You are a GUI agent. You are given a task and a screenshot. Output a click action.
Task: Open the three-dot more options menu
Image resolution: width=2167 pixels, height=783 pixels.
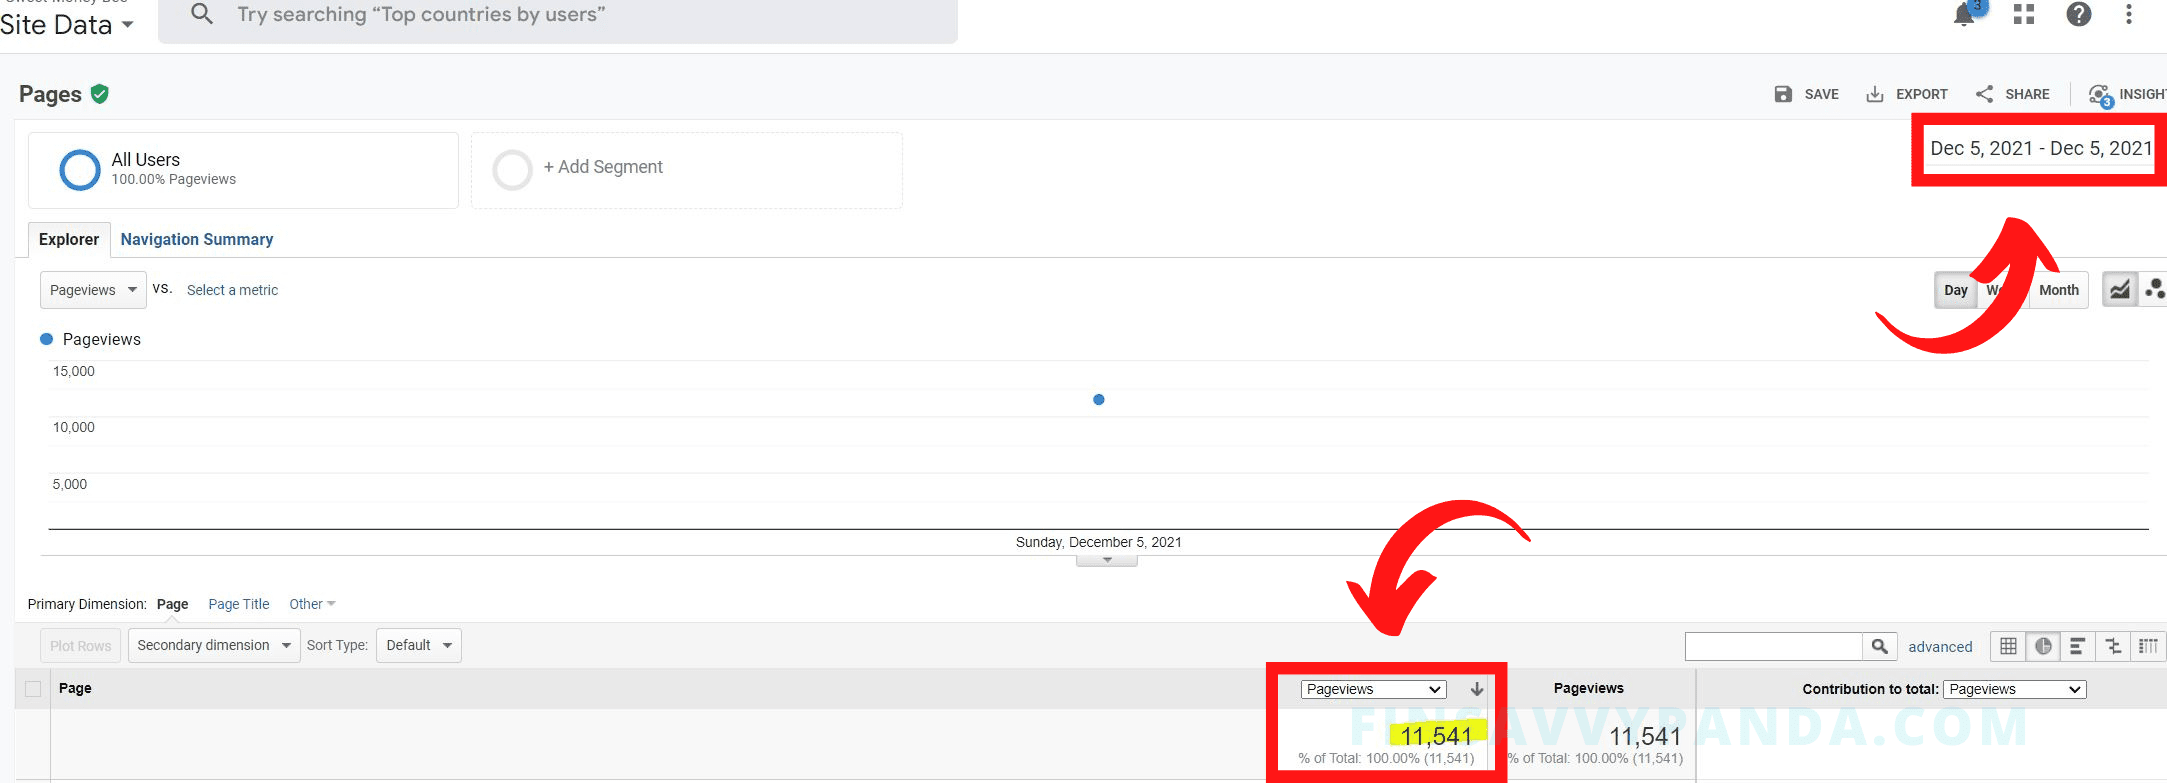[2128, 14]
